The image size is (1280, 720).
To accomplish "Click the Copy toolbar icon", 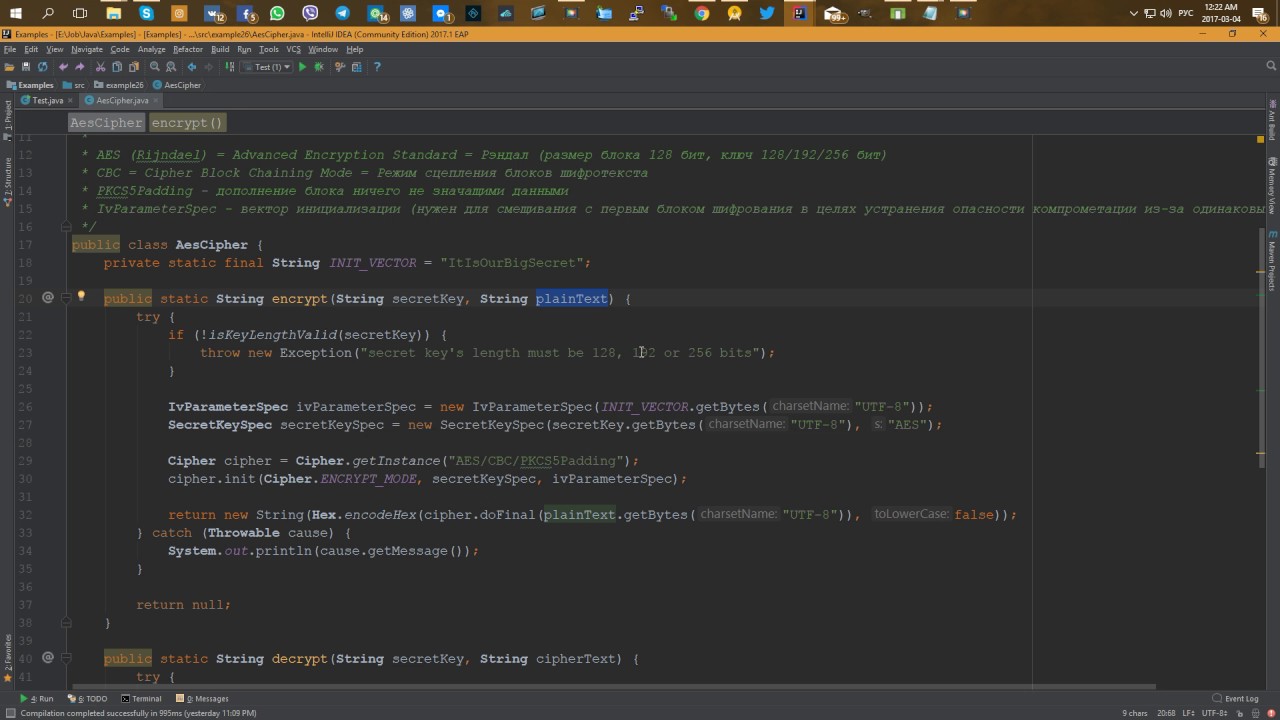I will pyautogui.click(x=117, y=67).
